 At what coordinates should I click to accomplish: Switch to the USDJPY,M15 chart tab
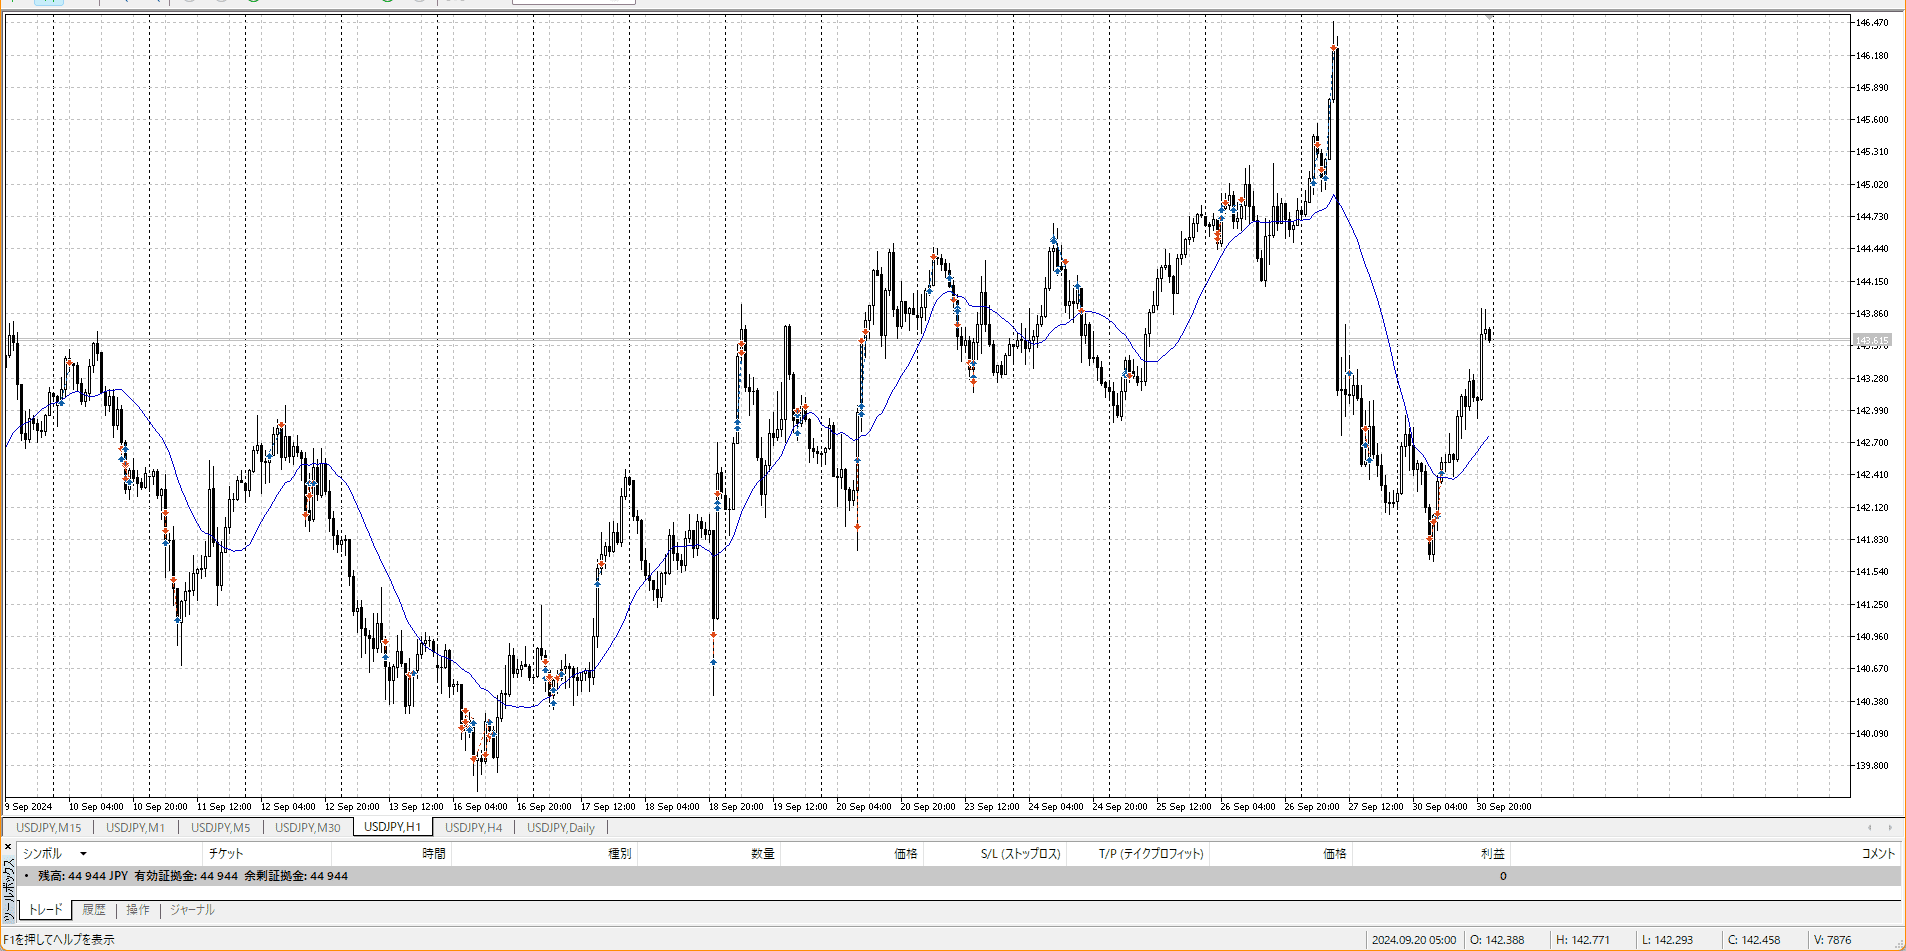click(x=49, y=828)
